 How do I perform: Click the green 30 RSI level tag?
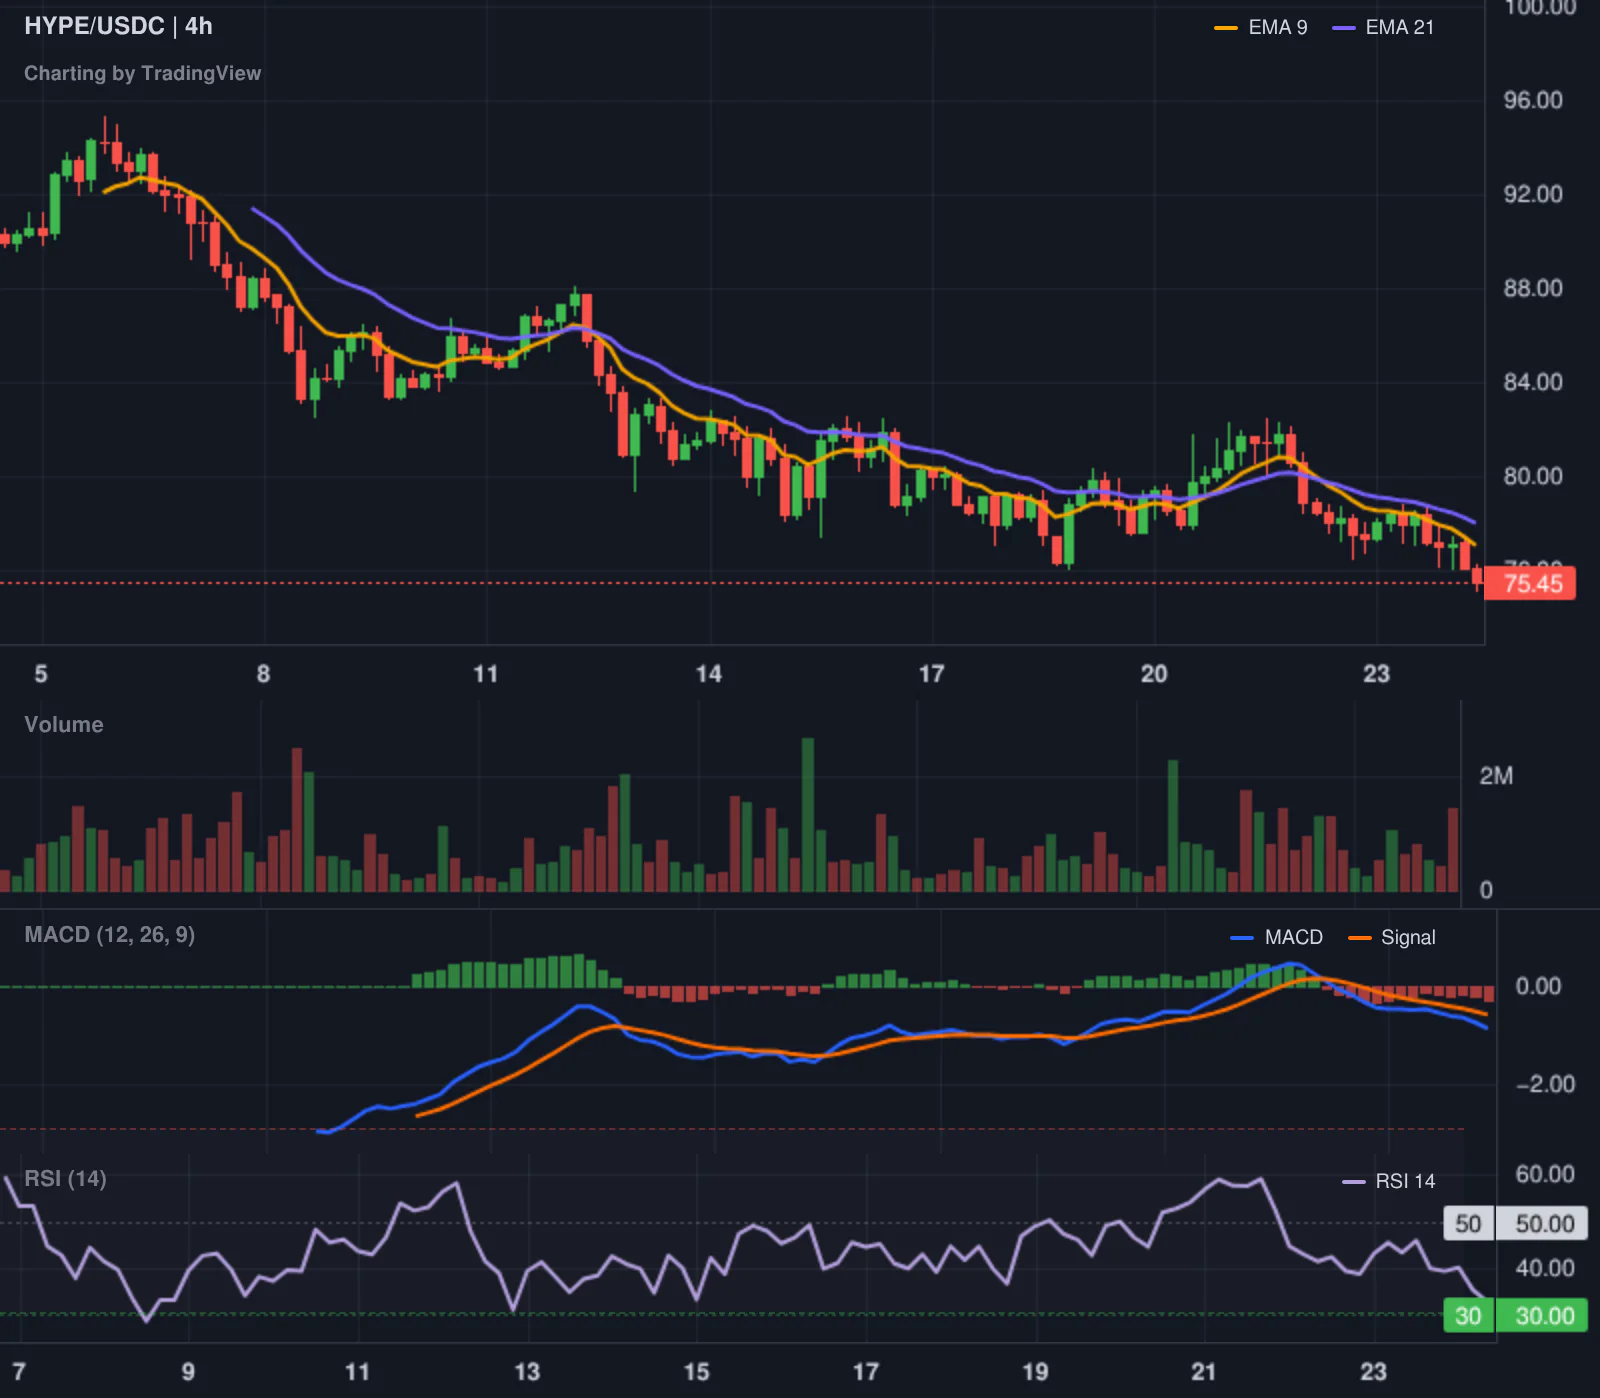[x=1468, y=1316]
